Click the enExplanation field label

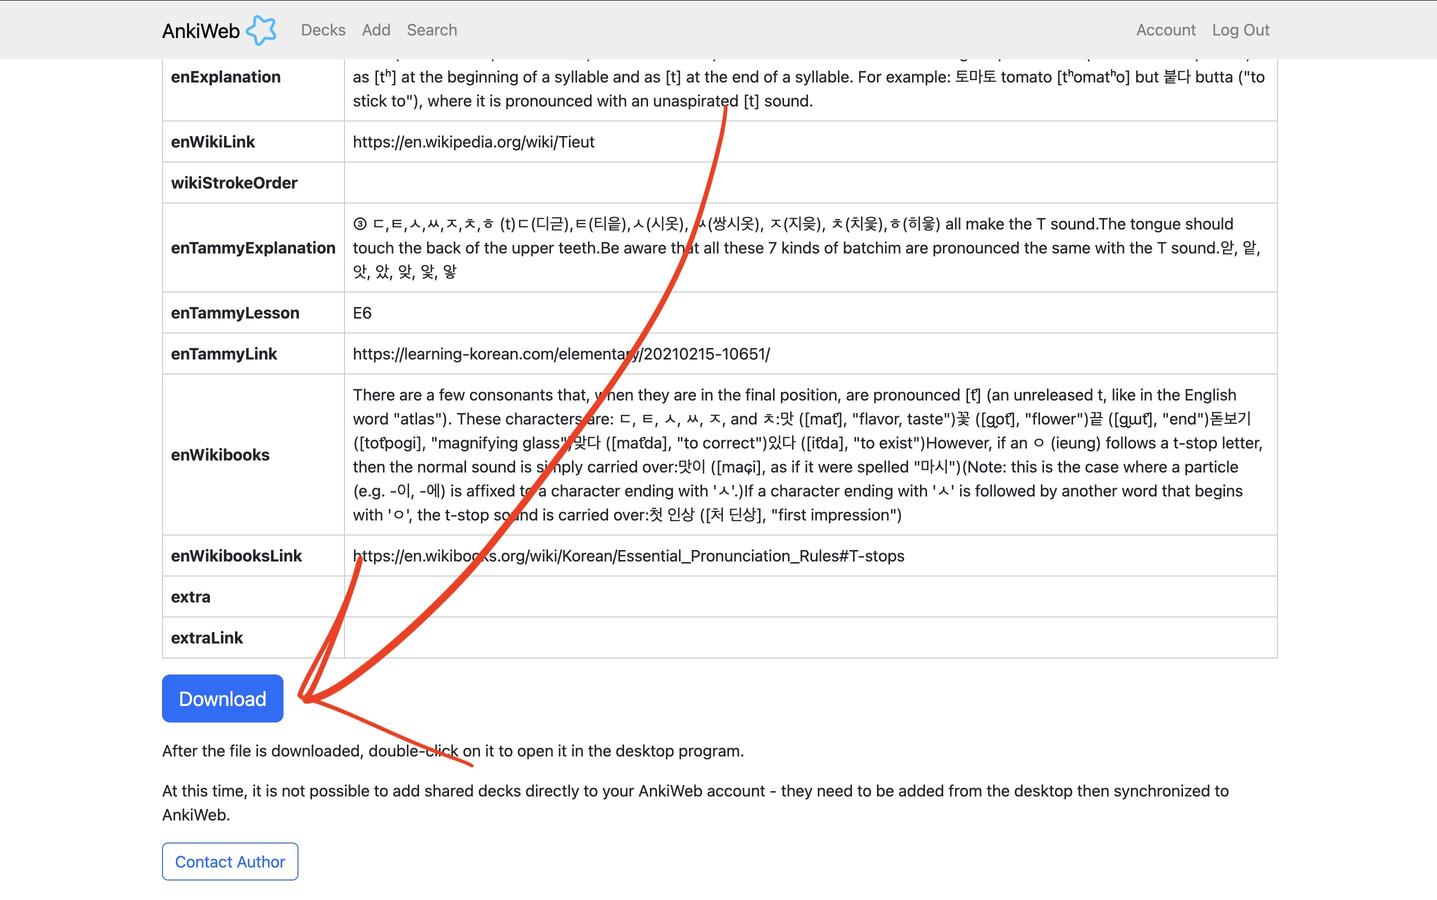tap(226, 77)
